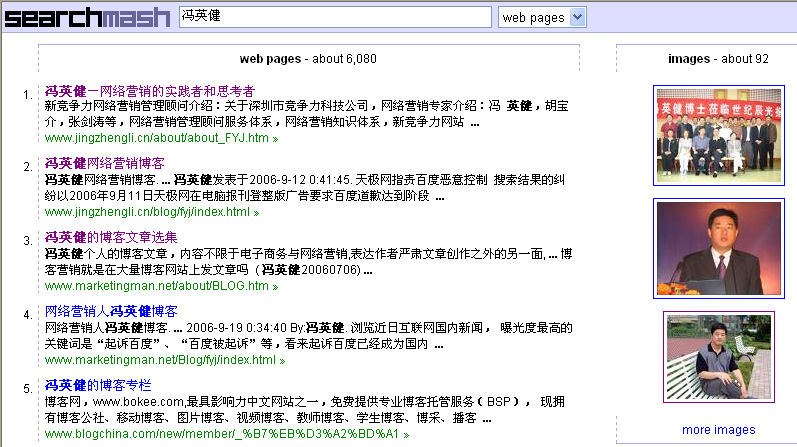
Task: Click the www.blogchina.com green URL
Action: point(221,434)
